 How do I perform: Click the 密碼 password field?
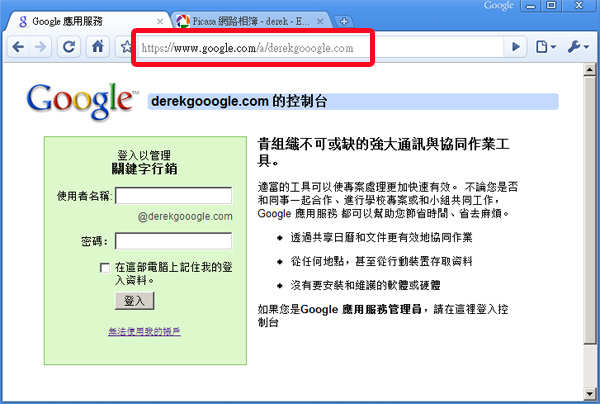173,241
